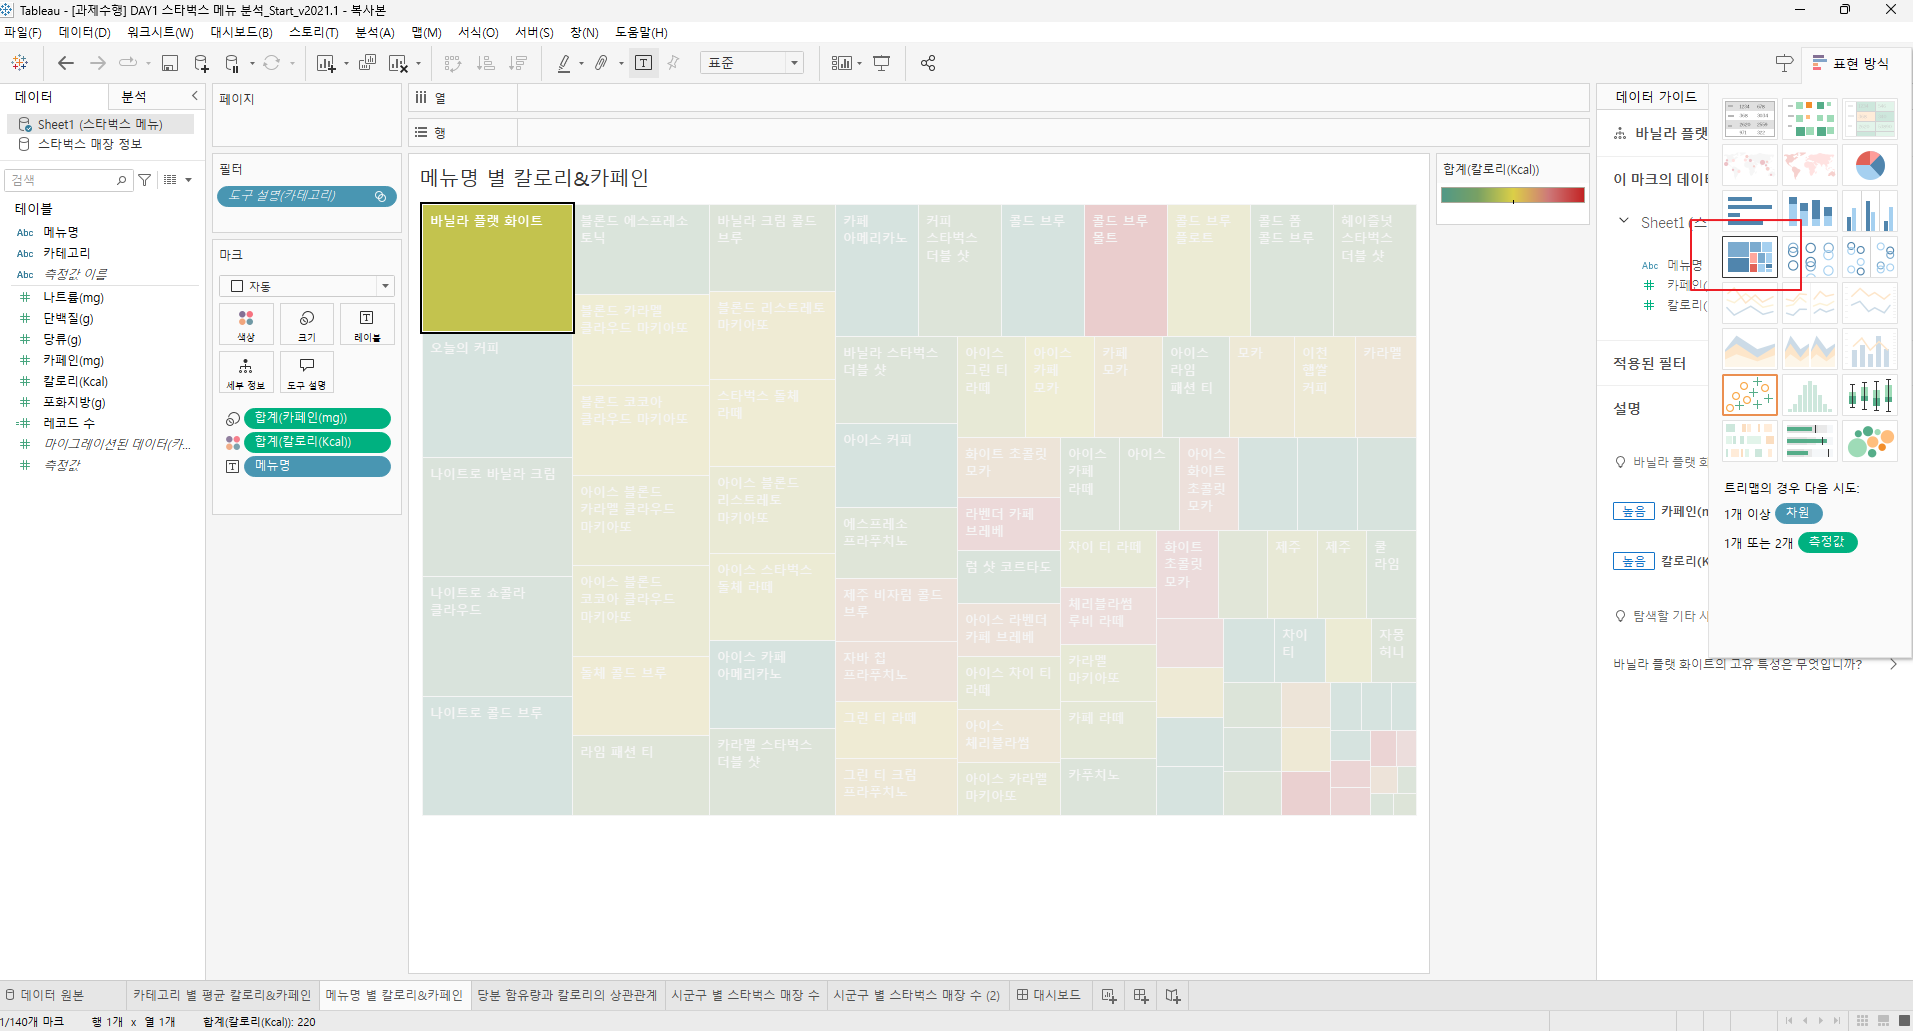Click the pink 콜드 브루 몰트 treemap tile
Viewport: 1913px width, 1031px height.
(1125, 270)
